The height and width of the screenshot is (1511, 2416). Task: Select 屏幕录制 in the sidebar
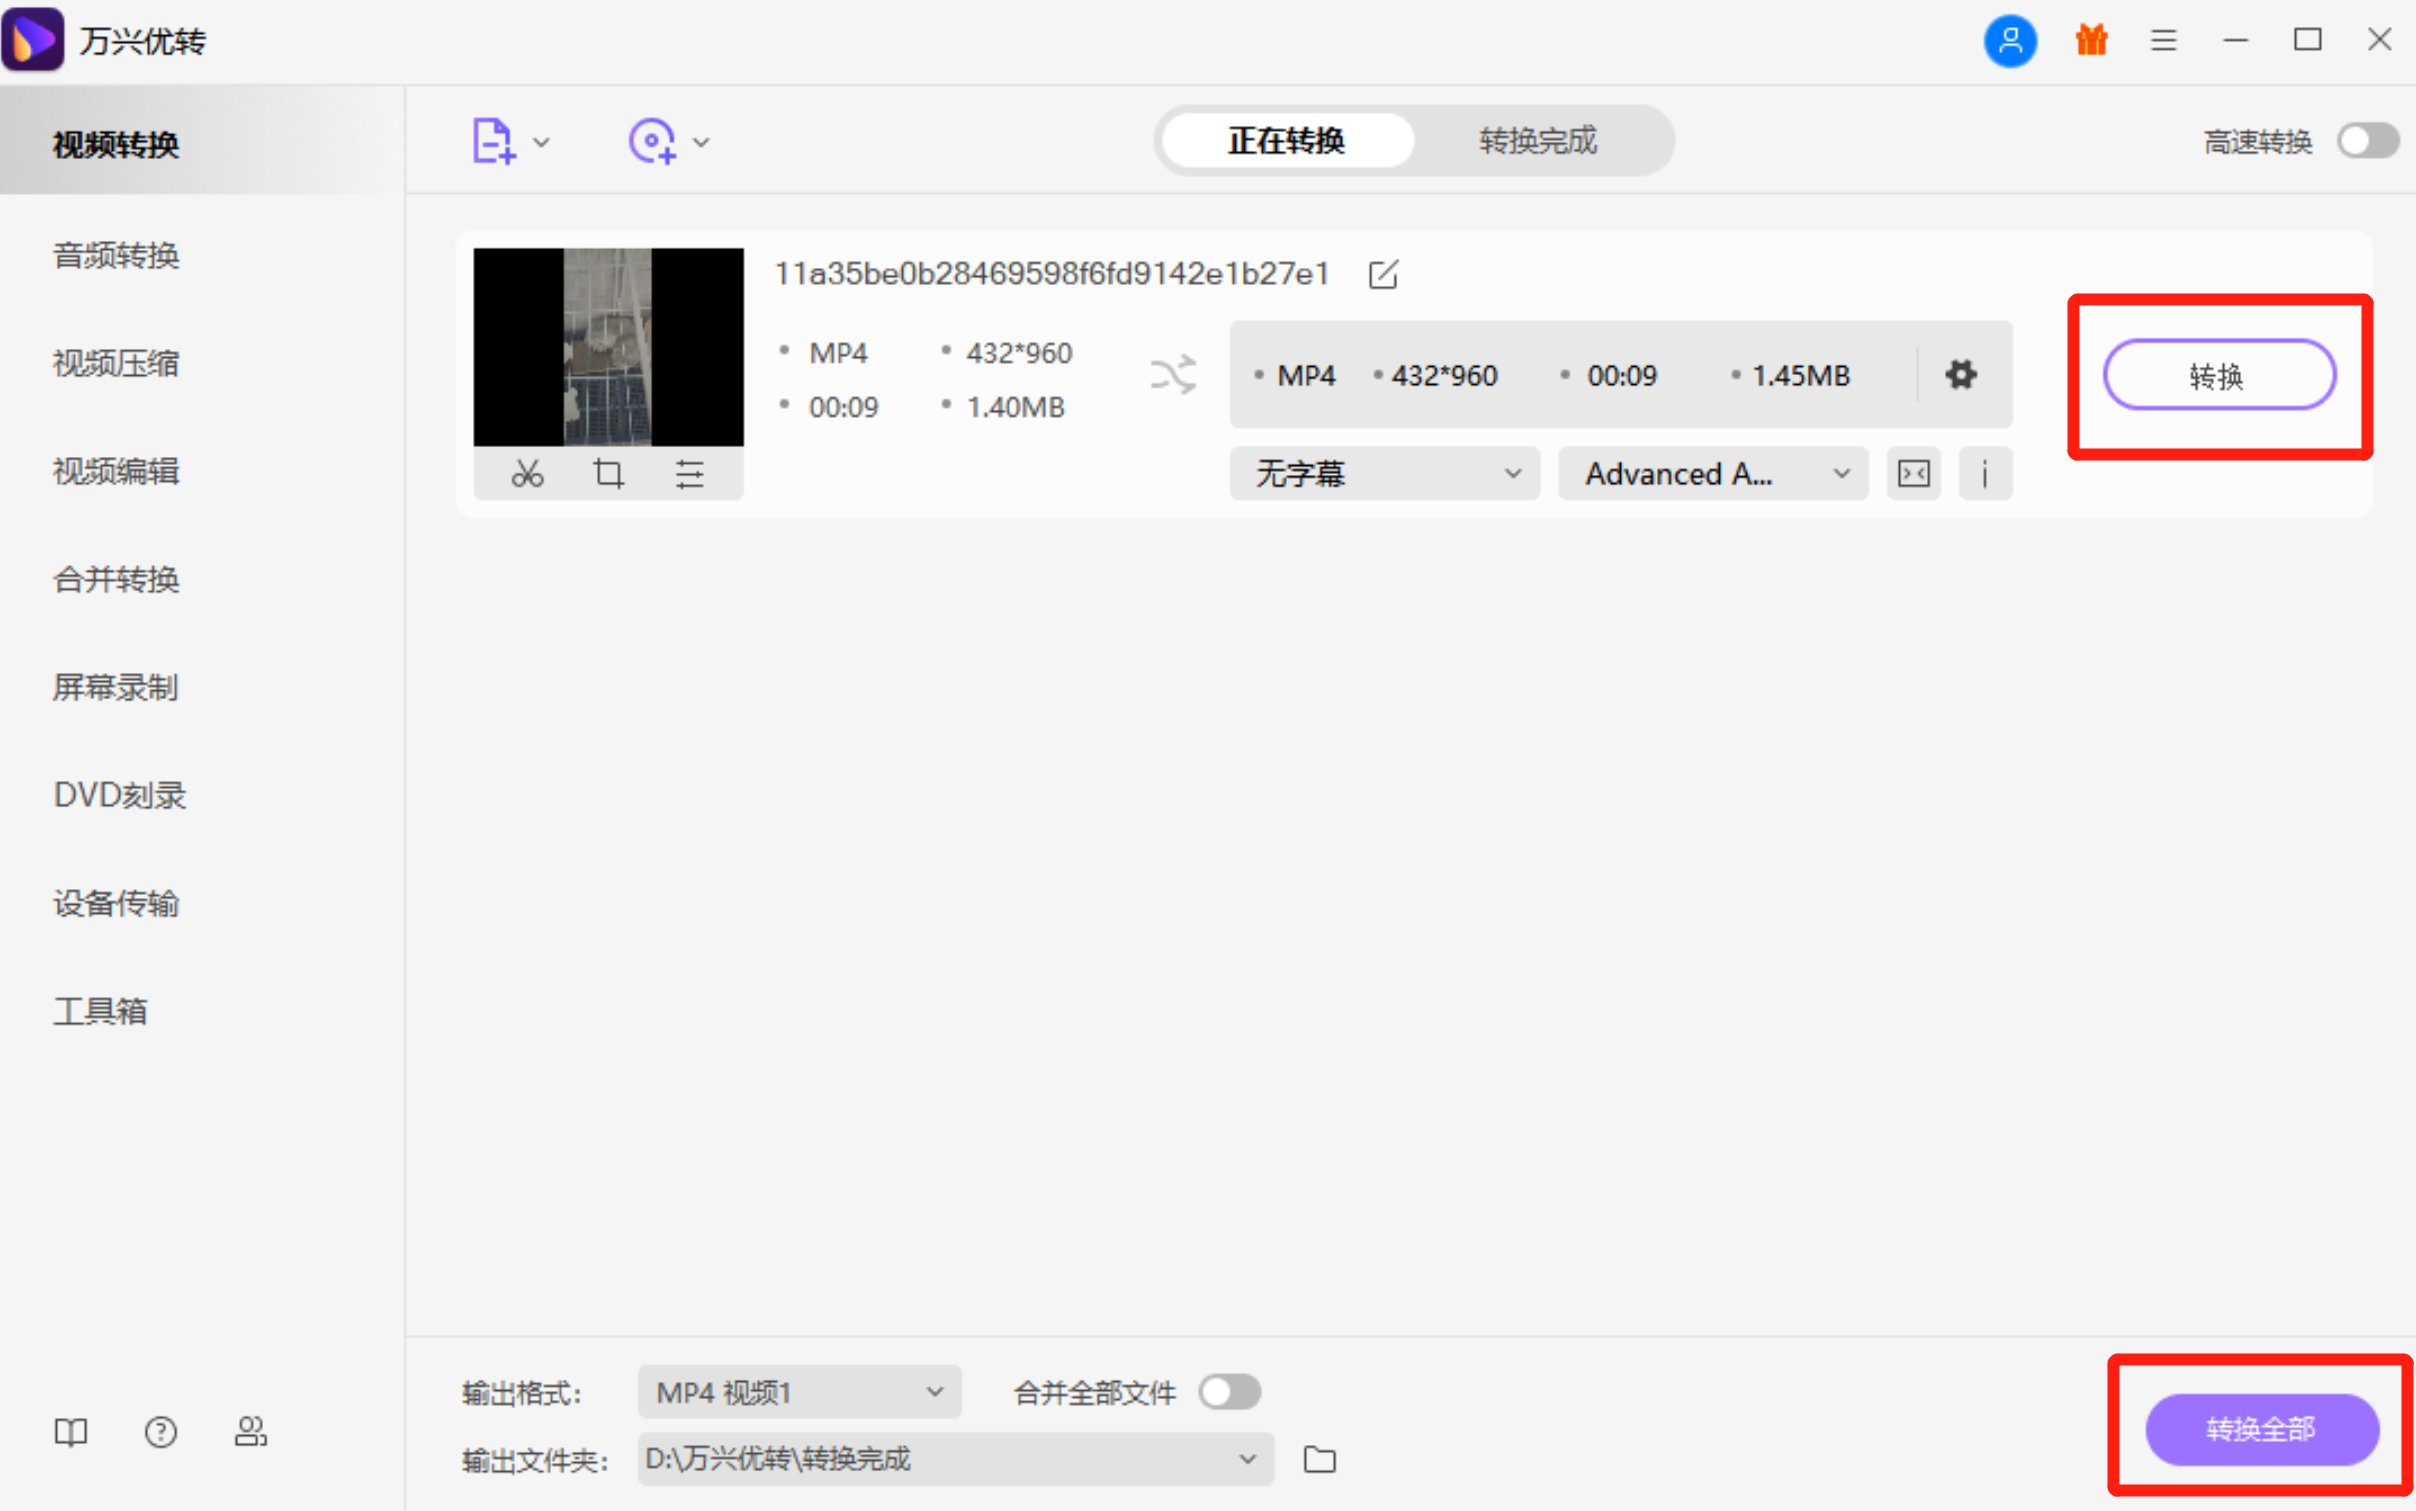click(x=114, y=687)
